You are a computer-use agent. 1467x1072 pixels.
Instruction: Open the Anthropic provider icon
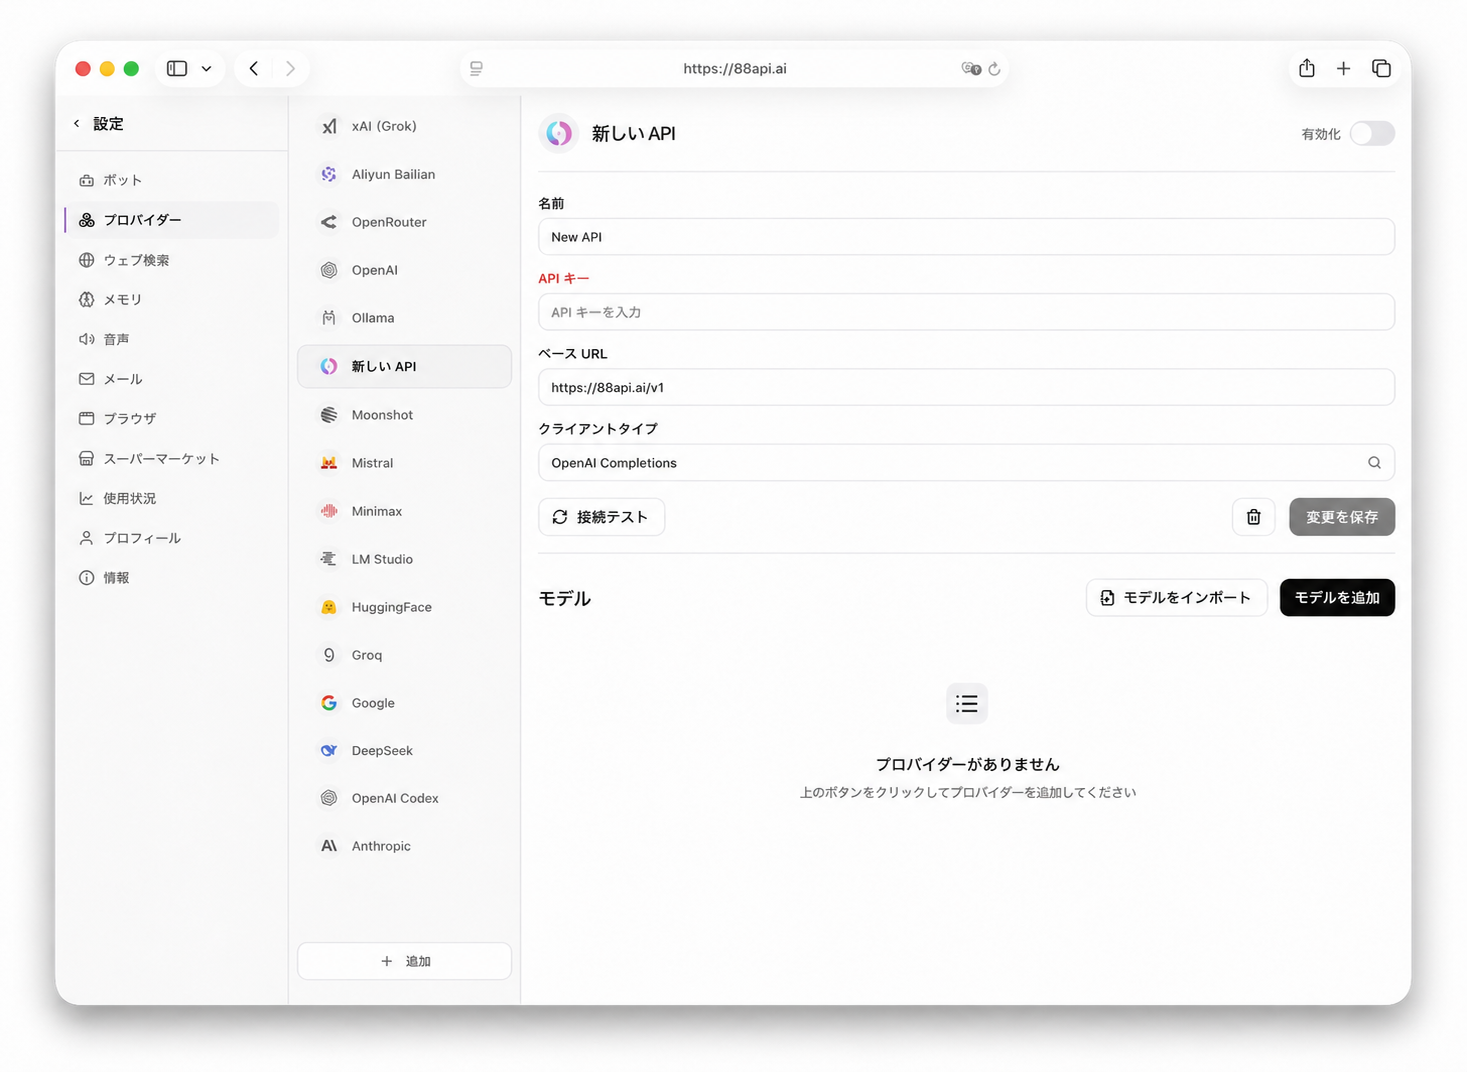[329, 846]
